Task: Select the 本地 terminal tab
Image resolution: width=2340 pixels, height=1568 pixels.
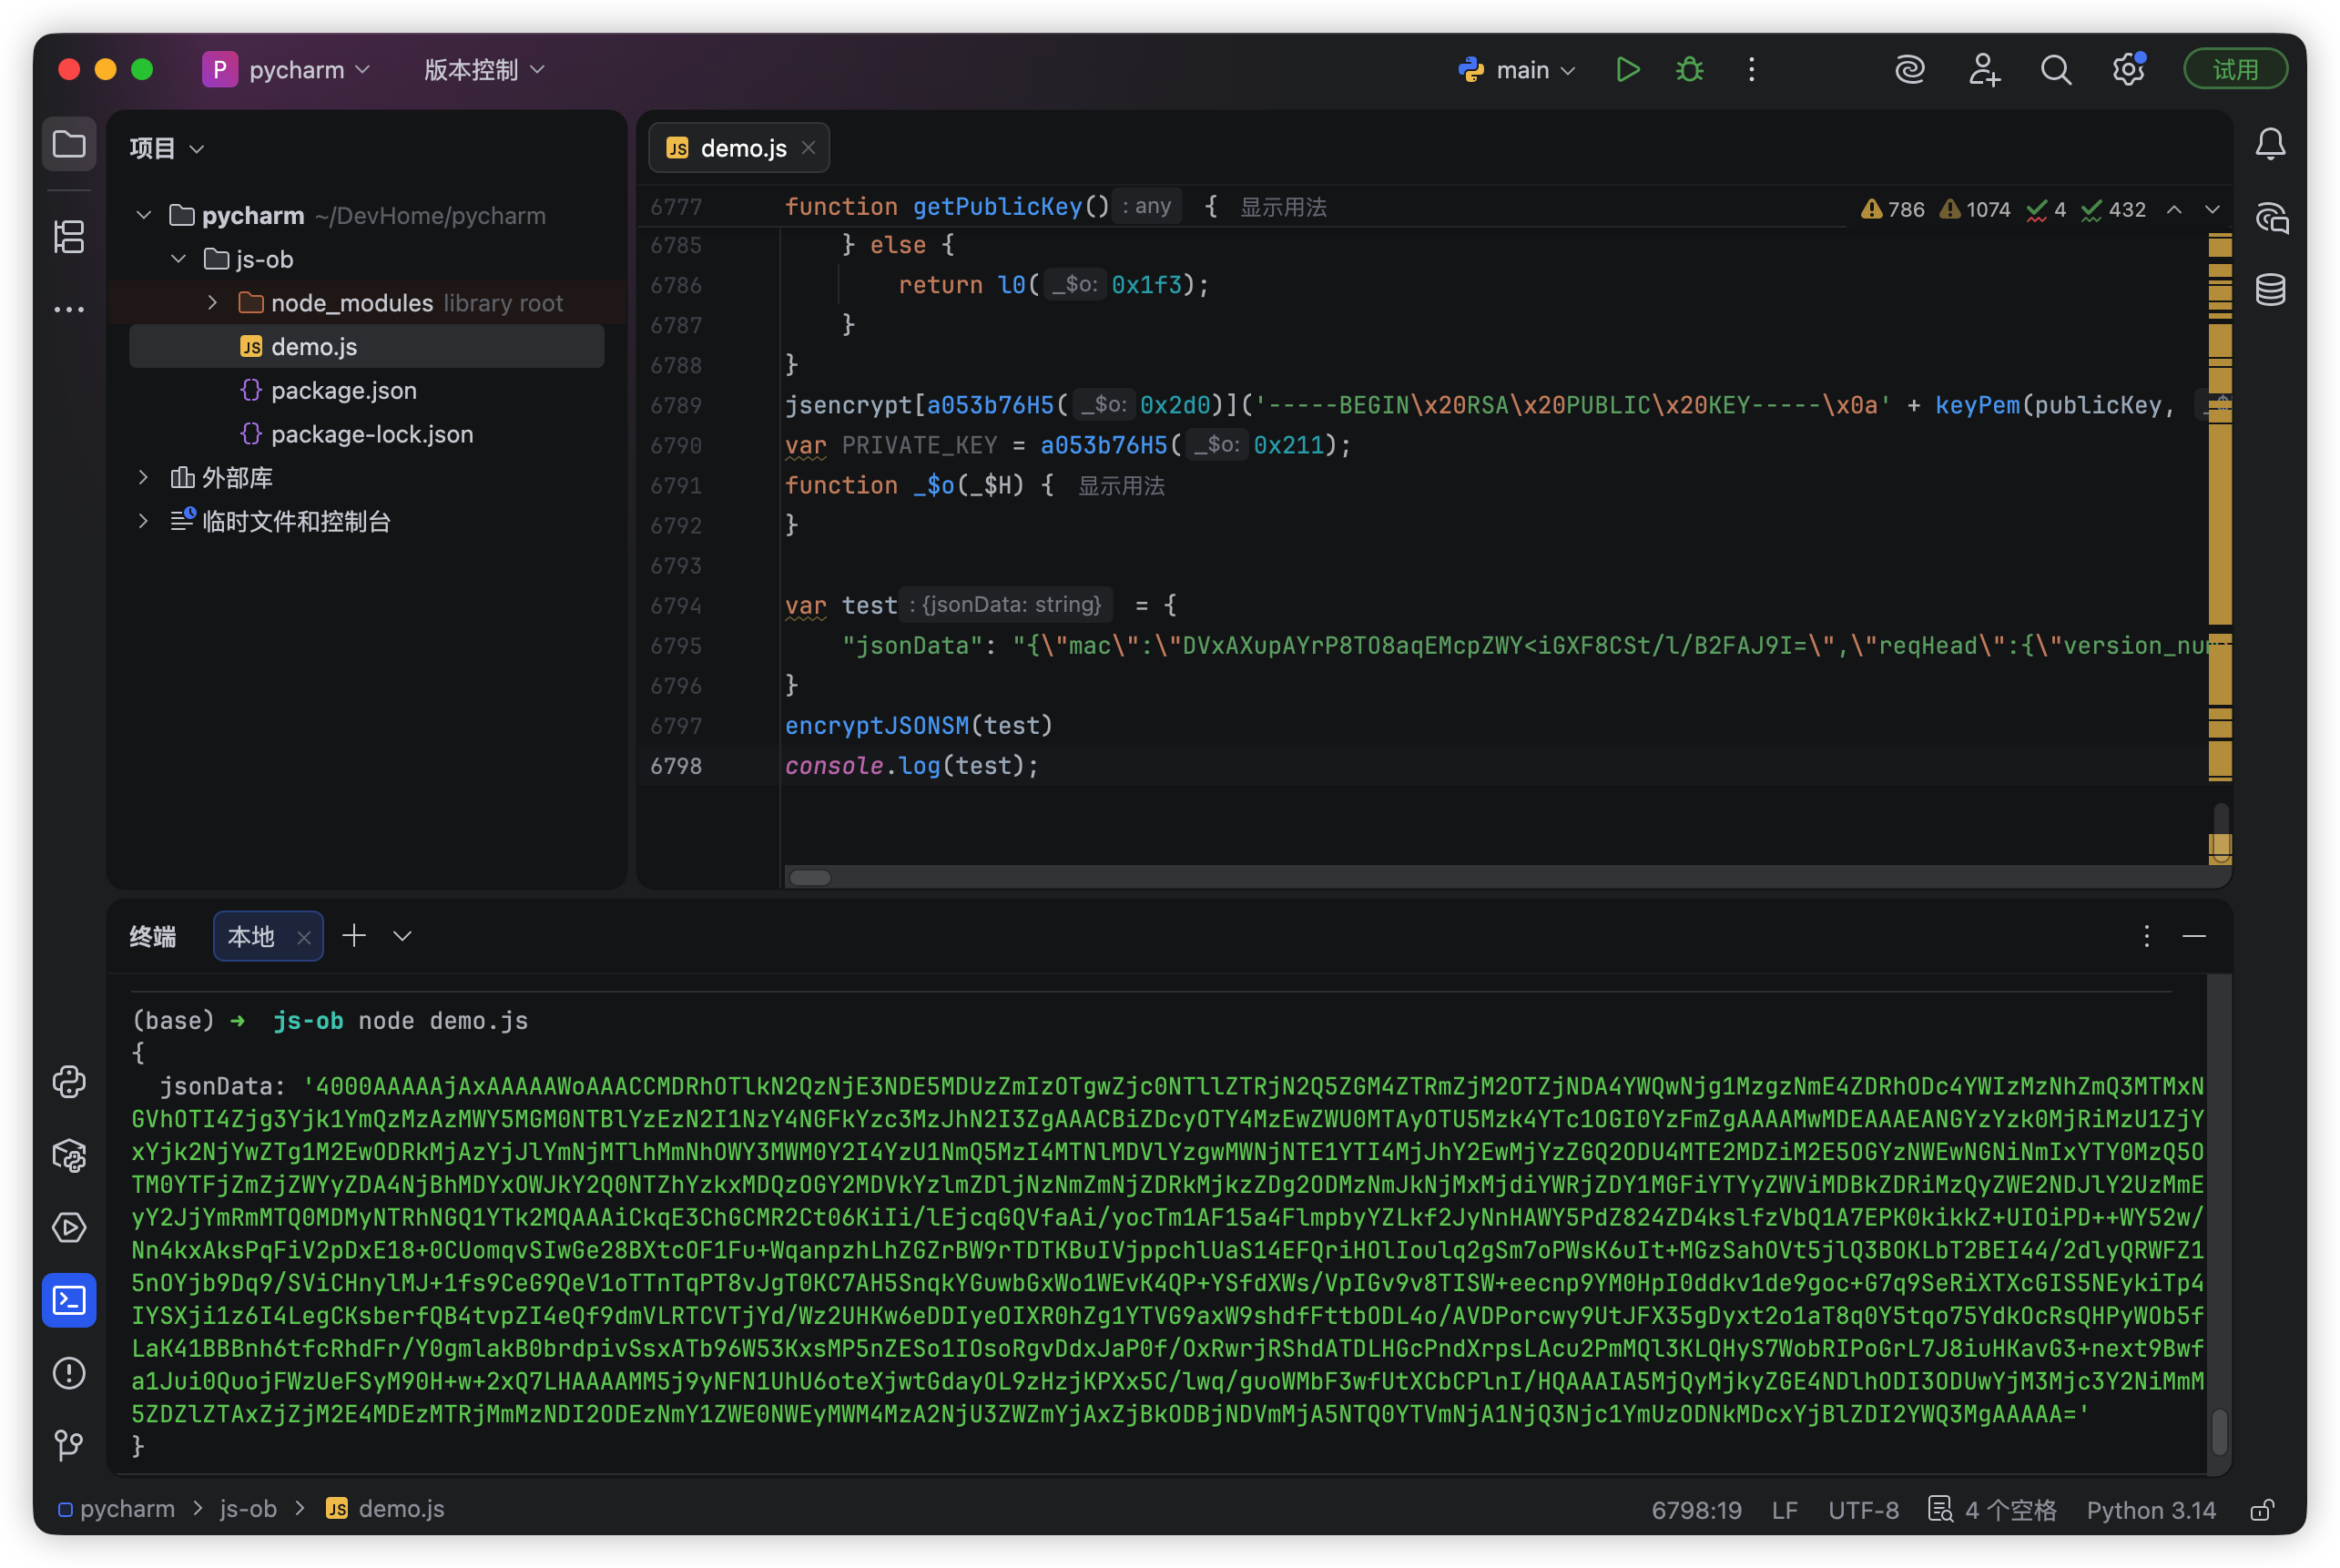Action: click(251, 936)
